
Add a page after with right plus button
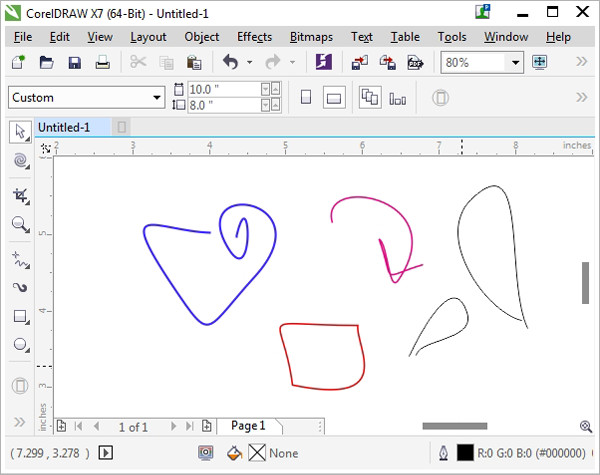[x=207, y=426]
